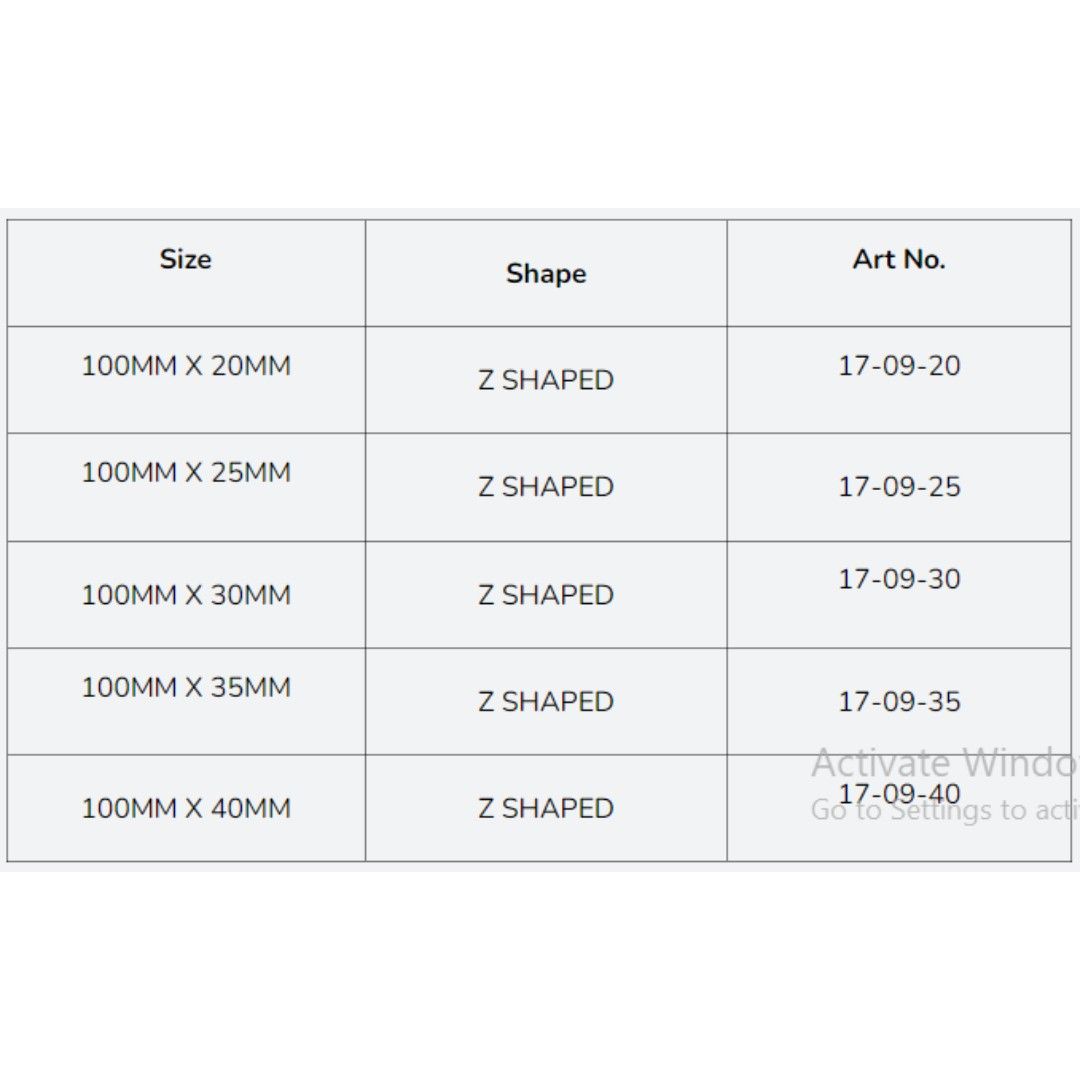Click the Size column header

coord(186,260)
